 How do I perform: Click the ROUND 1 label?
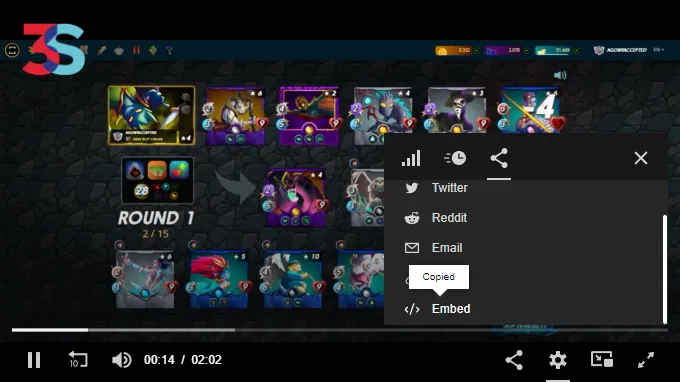pos(156,218)
